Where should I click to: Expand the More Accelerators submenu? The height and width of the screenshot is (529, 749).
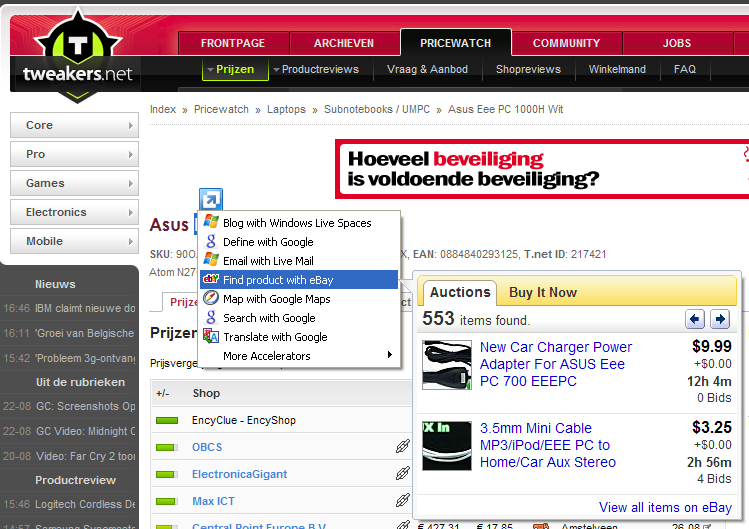(x=299, y=356)
